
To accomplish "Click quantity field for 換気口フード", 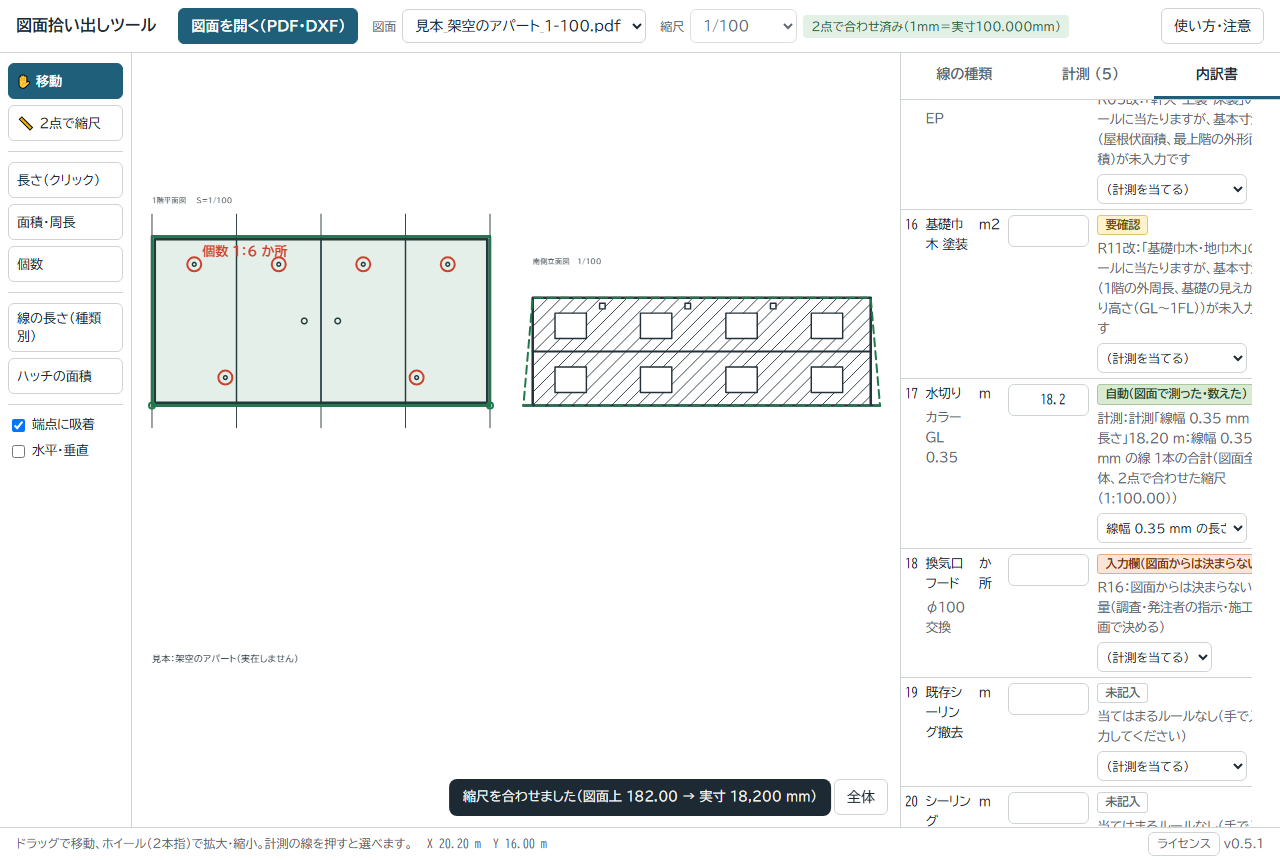I will coord(1048,570).
